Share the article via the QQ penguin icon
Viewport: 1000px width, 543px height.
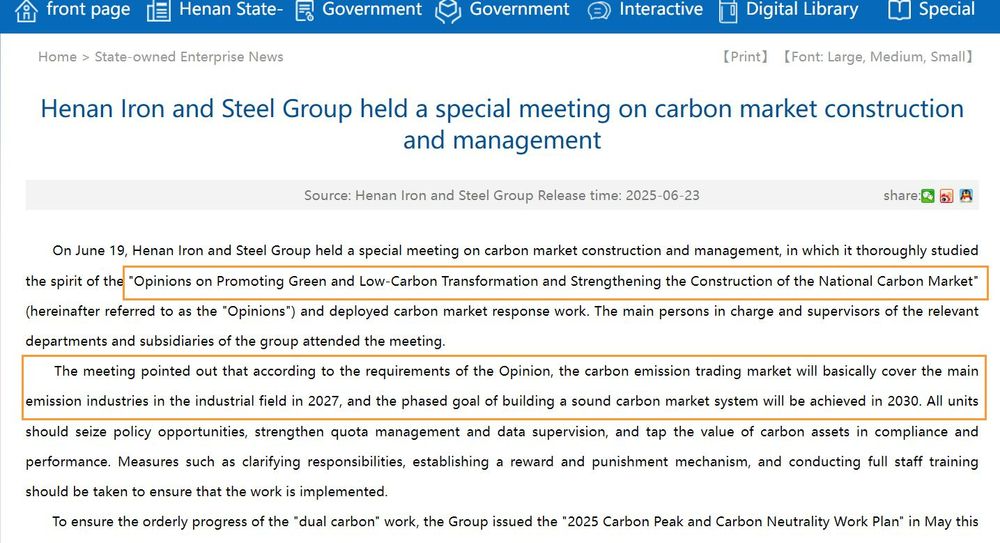pos(966,195)
